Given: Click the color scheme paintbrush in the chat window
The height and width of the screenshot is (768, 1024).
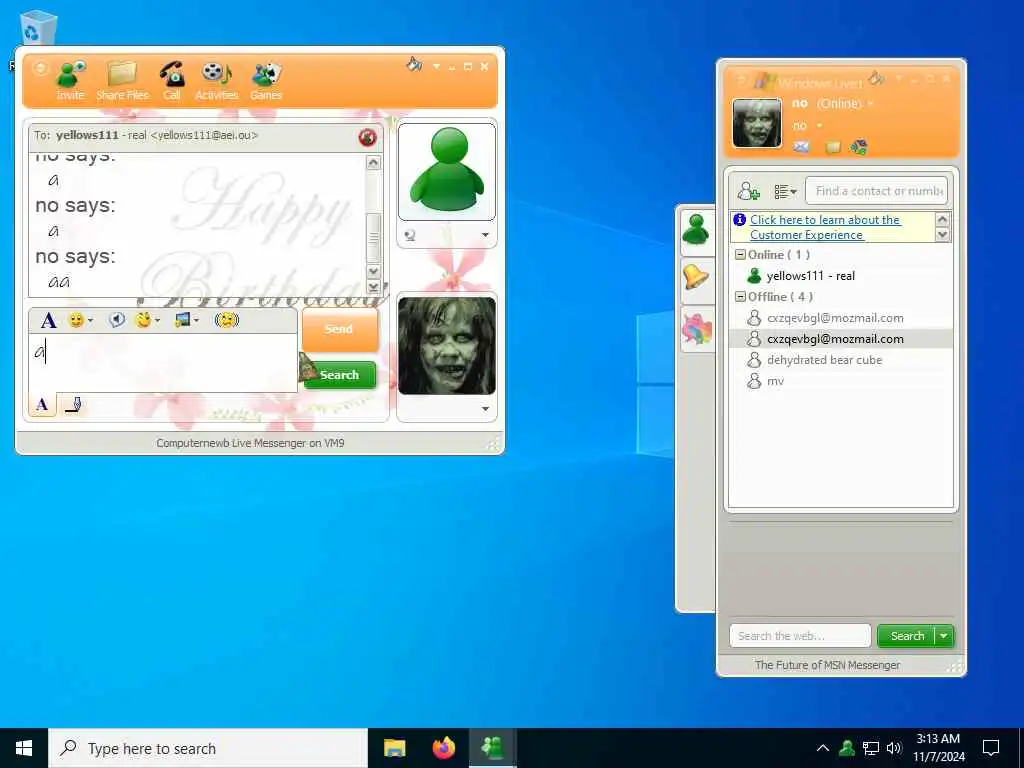Looking at the screenshot, I should pyautogui.click(x=414, y=64).
